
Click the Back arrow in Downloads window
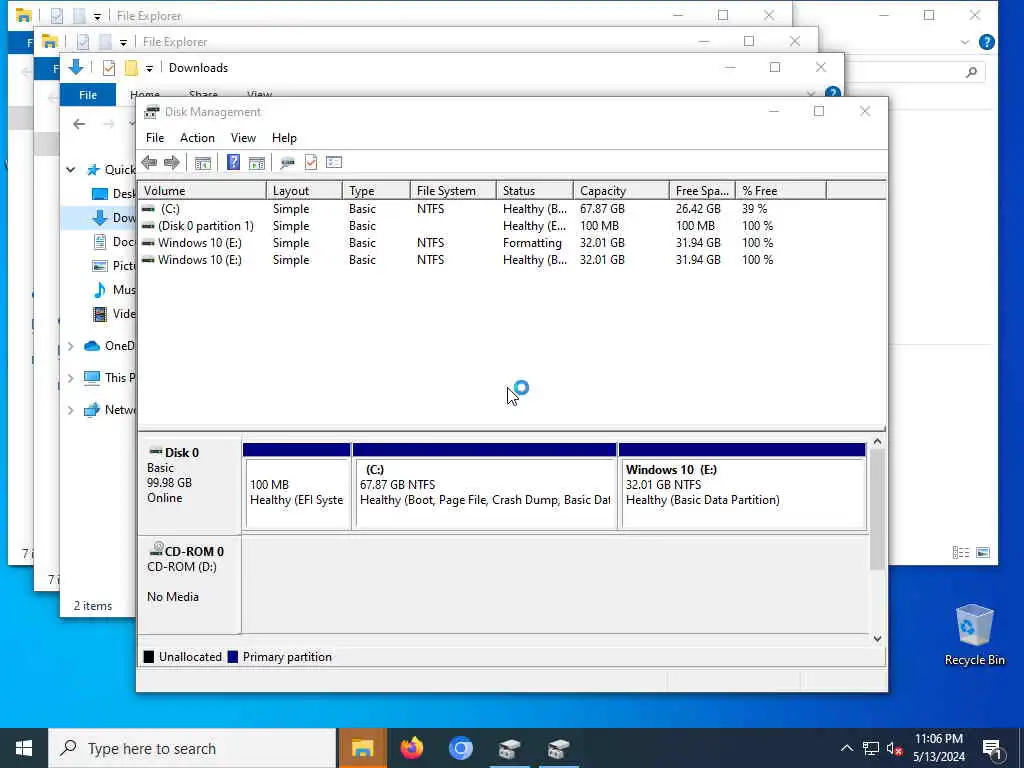point(79,124)
